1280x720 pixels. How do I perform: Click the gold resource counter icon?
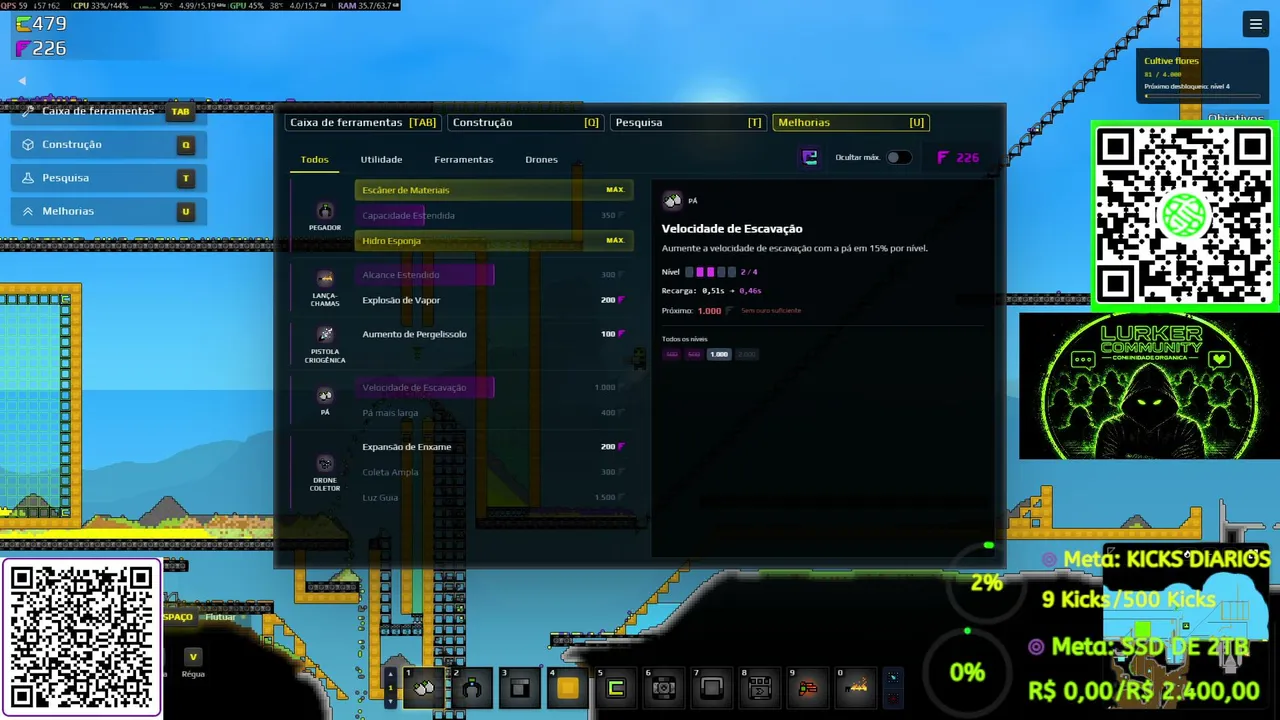pos(23,23)
